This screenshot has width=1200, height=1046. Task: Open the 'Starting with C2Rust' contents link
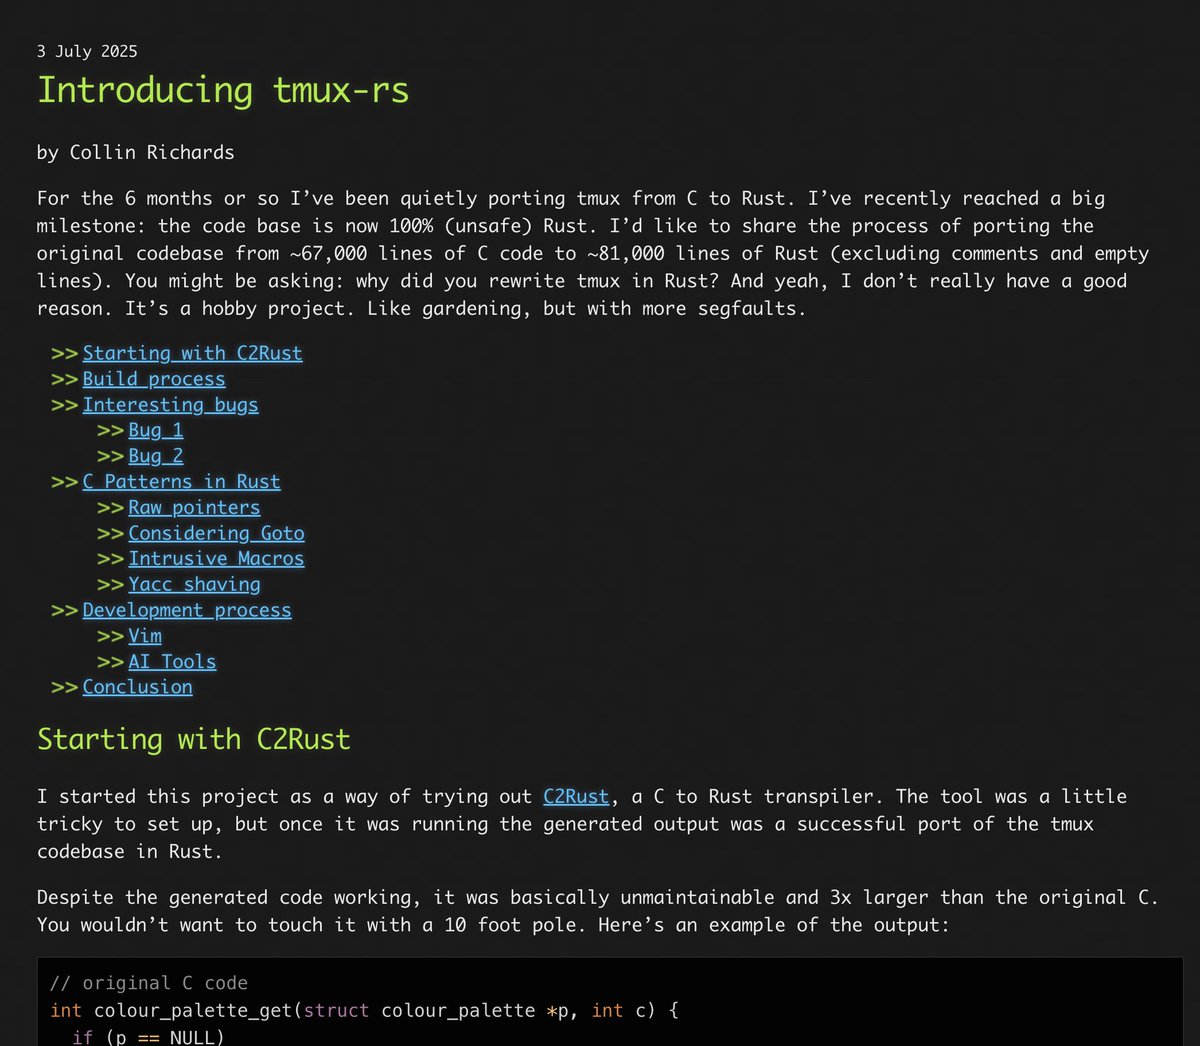(192, 353)
